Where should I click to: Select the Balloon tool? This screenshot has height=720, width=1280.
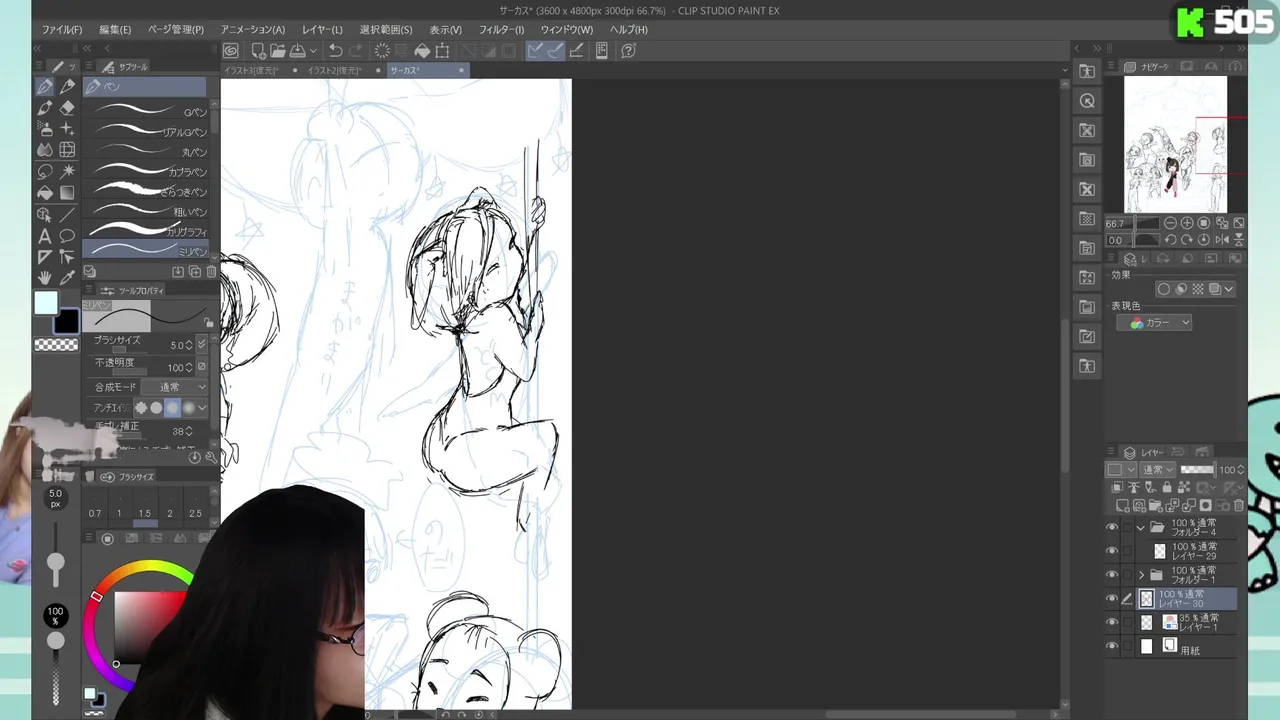pyautogui.click(x=67, y=236)
